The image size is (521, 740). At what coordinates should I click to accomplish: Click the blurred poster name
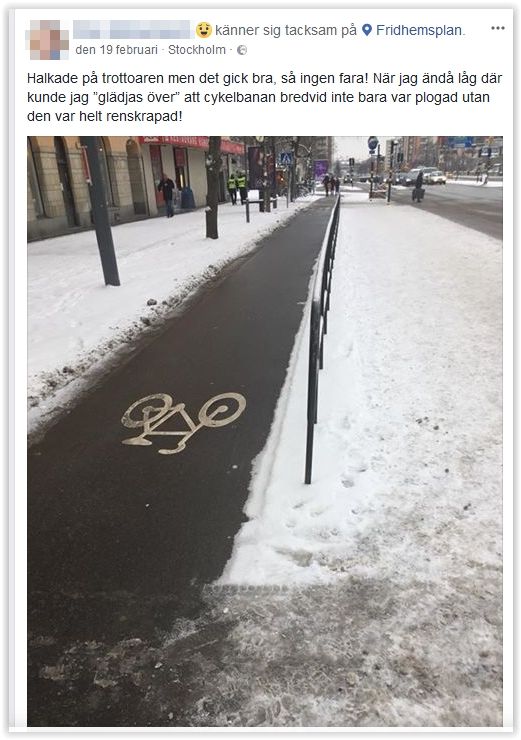tap(132, 30)
